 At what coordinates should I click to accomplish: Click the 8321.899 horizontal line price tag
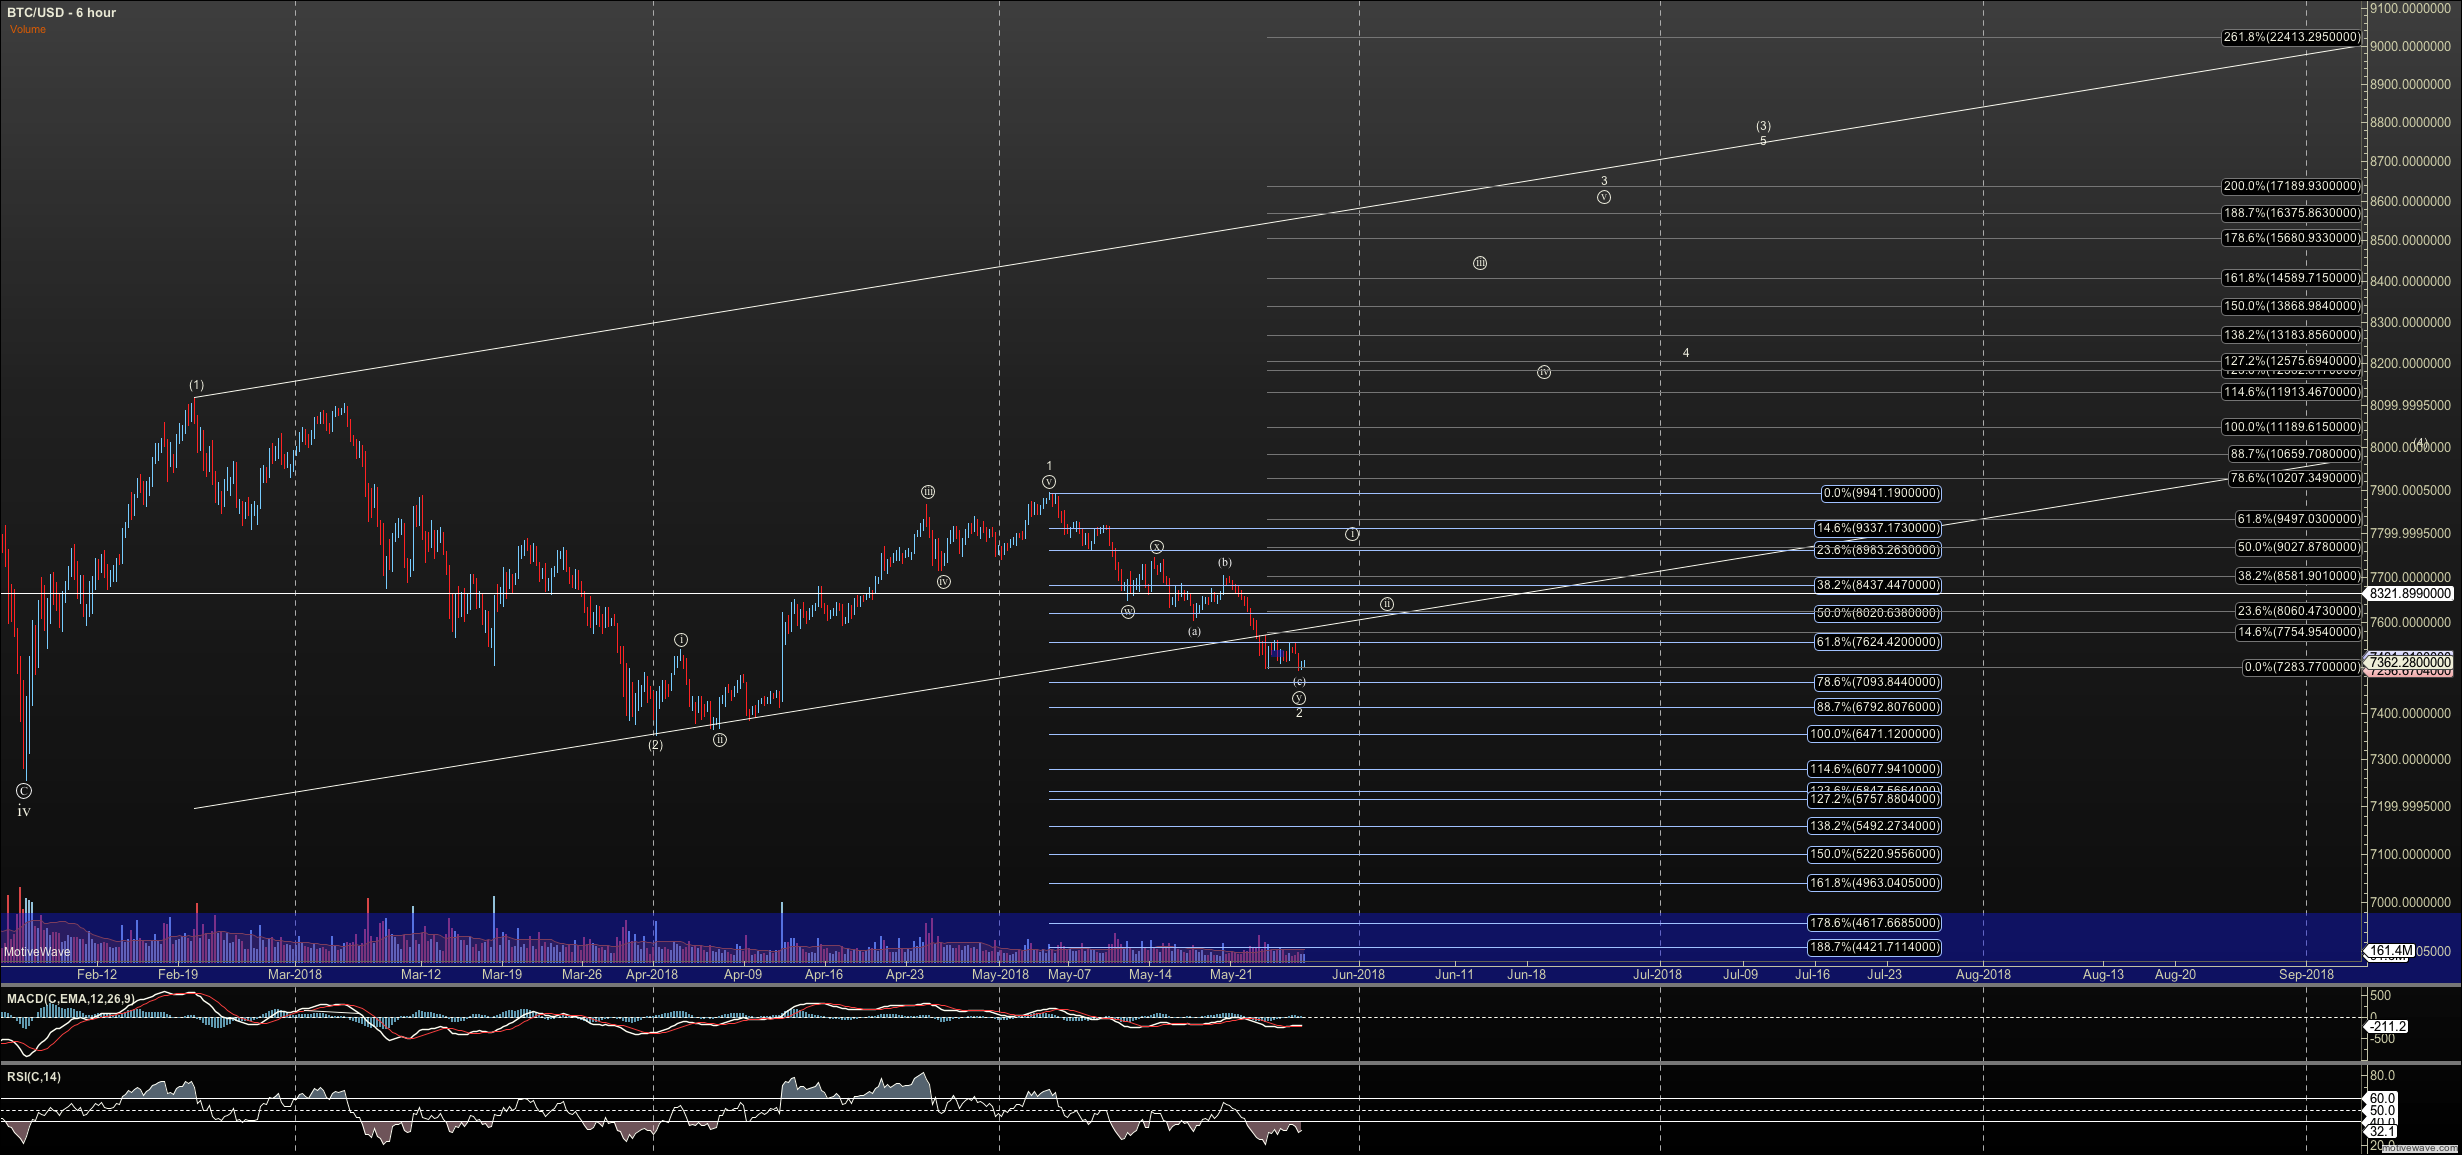click(x=2410, y=593)
